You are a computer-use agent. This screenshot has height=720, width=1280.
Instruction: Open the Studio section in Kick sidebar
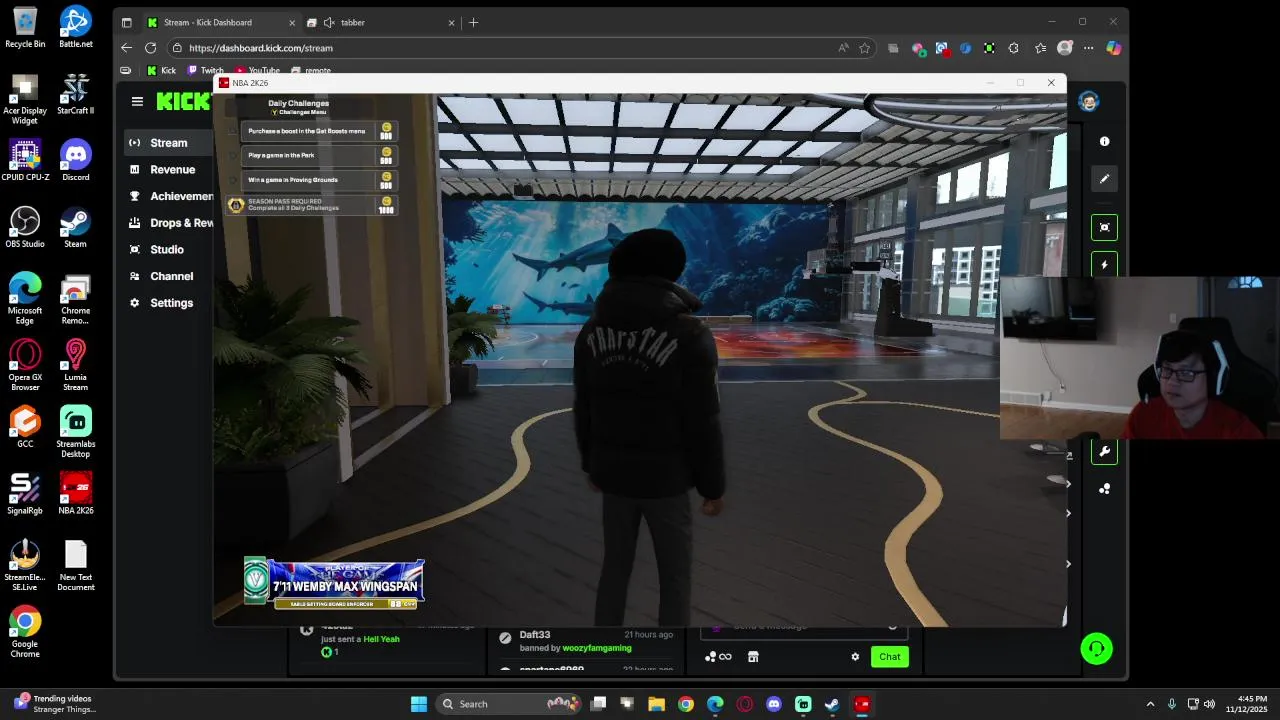click(x=166, y=250)
